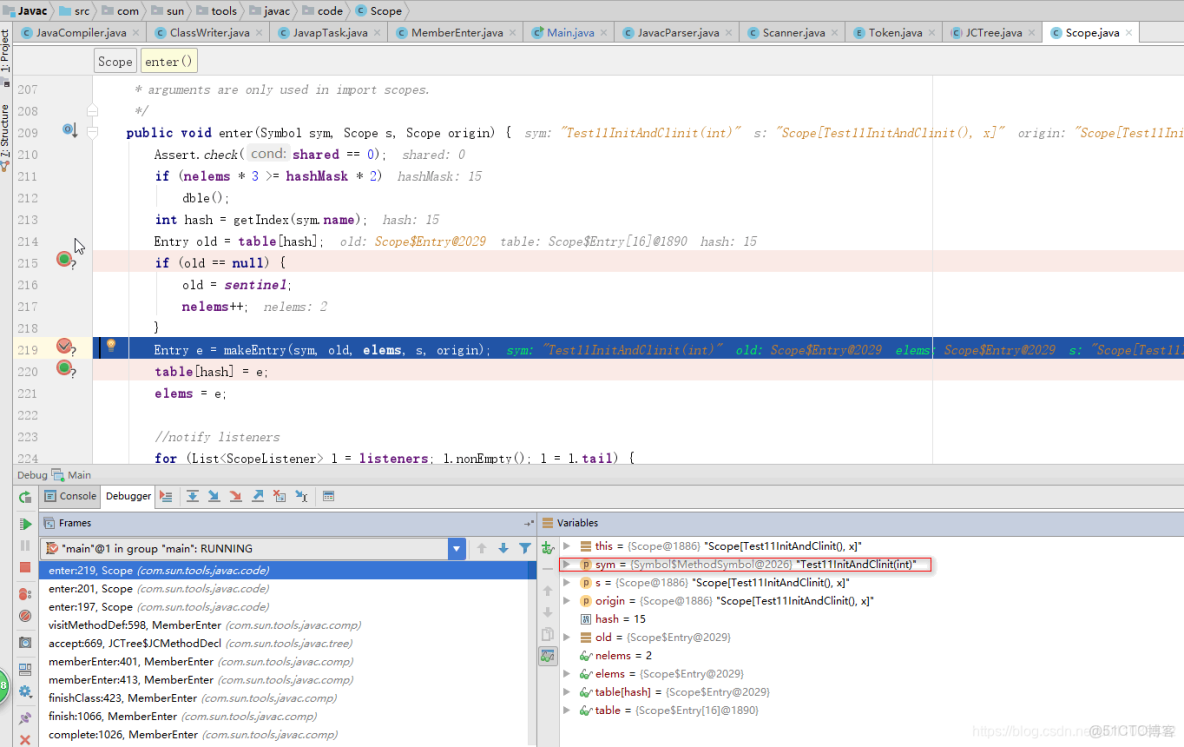Toggle Mute Breakpoints
Viewport: 1184px width, 747px height.
point(26,614)
